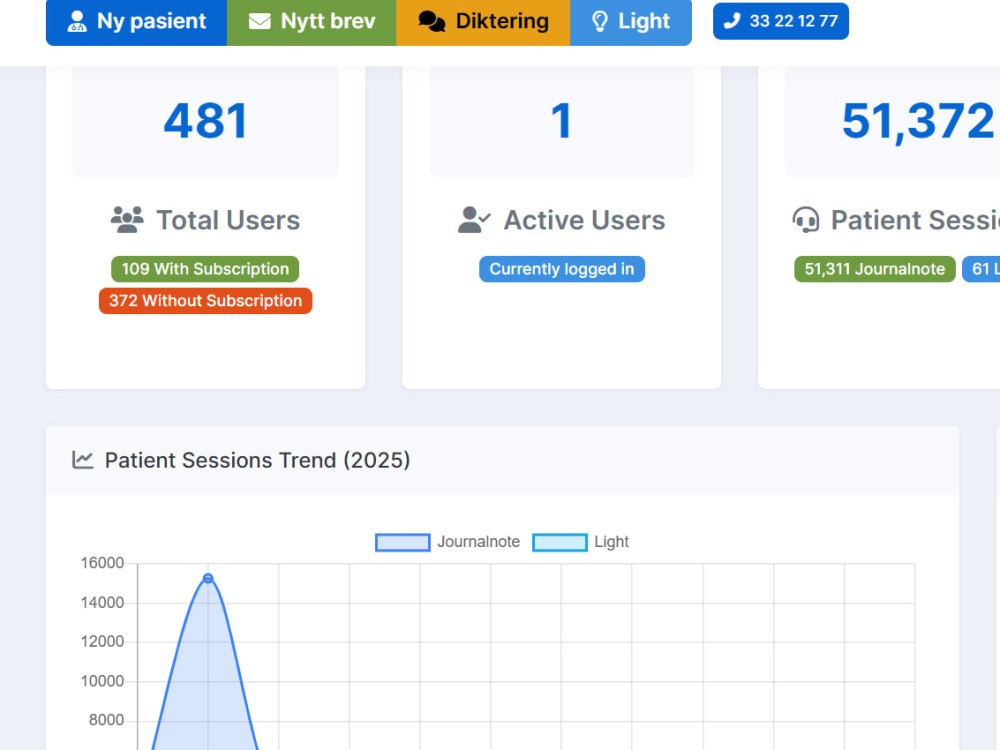Click the envelope icon on Nytt brev
The height and width of the screenshot is (750, 1000).
pos(260,22)
